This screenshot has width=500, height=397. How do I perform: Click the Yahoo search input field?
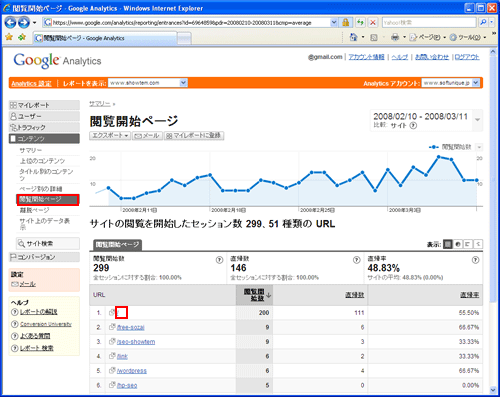429,22
